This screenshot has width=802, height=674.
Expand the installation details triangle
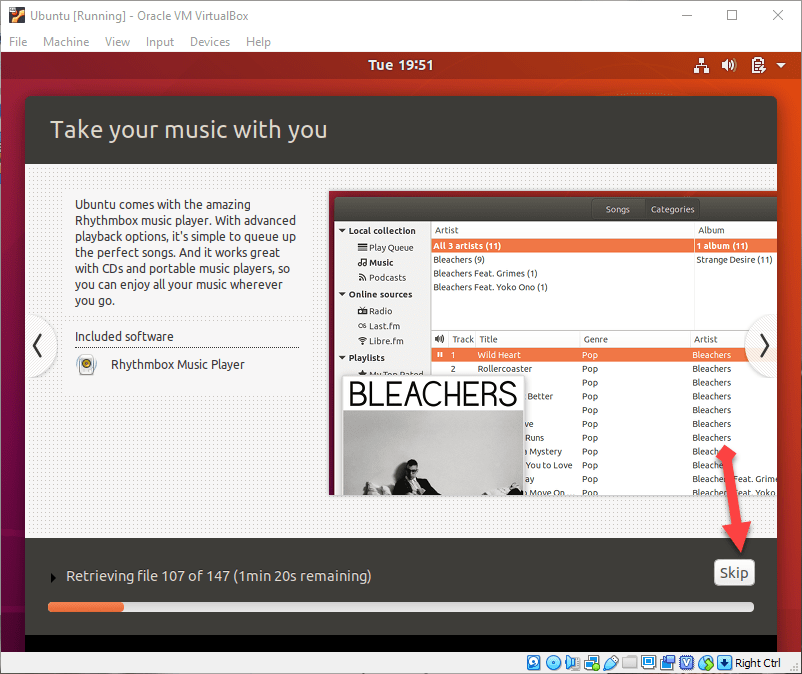53,577
